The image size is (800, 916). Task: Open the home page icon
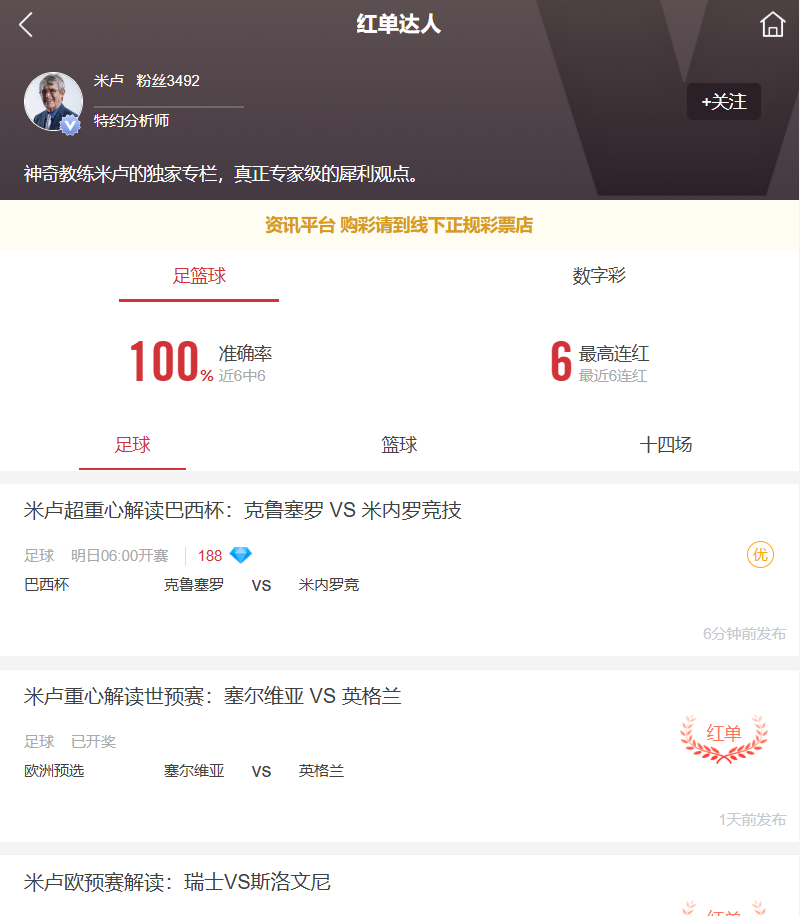[x=772, y=25]
